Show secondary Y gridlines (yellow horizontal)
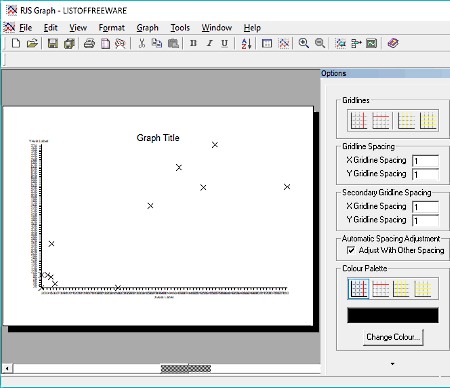The image size is (450, 388). 428,120
